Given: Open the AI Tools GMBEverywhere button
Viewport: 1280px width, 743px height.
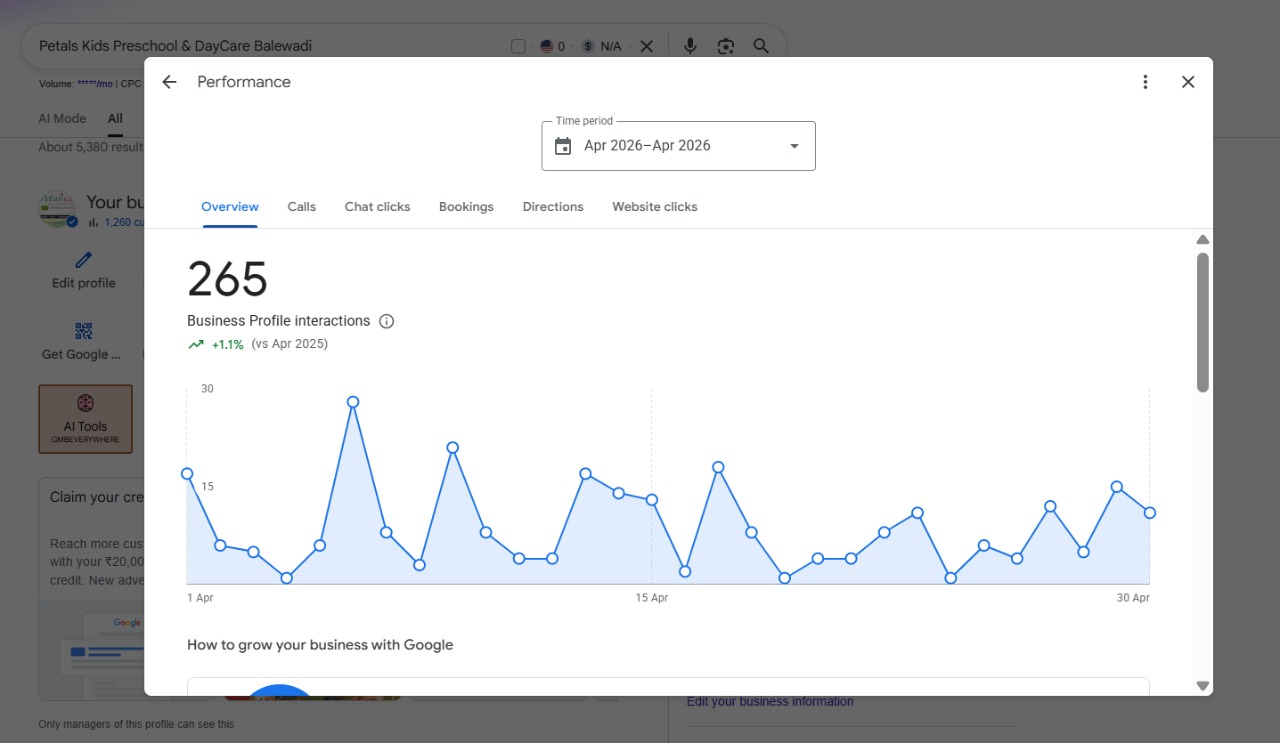Looking at the screenshot, I should (x=85, y=419).
